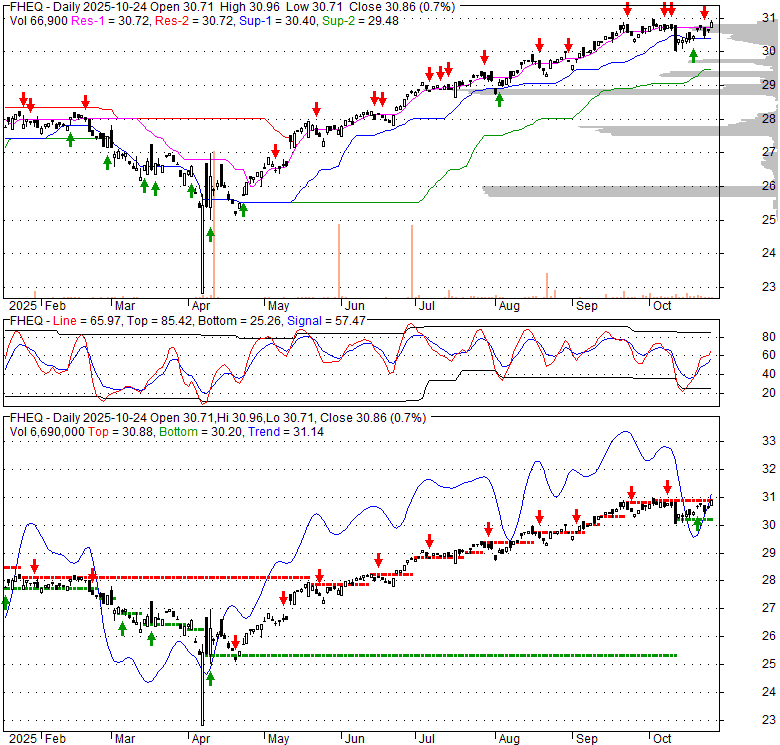Select the green arrow at far left of bottom chart
The image size is (780, 745).
(6, 602)
